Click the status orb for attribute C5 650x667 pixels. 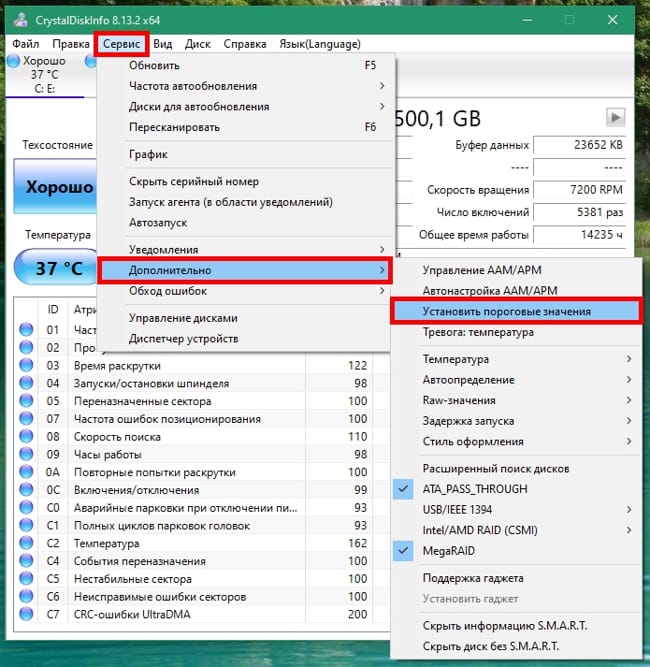point(26,579)
